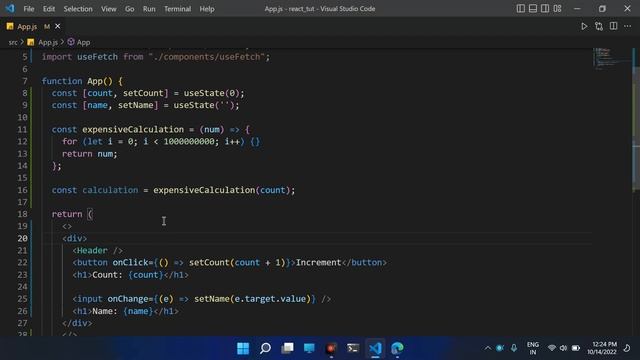Open the ENG IN language switcher

(533, 348)
